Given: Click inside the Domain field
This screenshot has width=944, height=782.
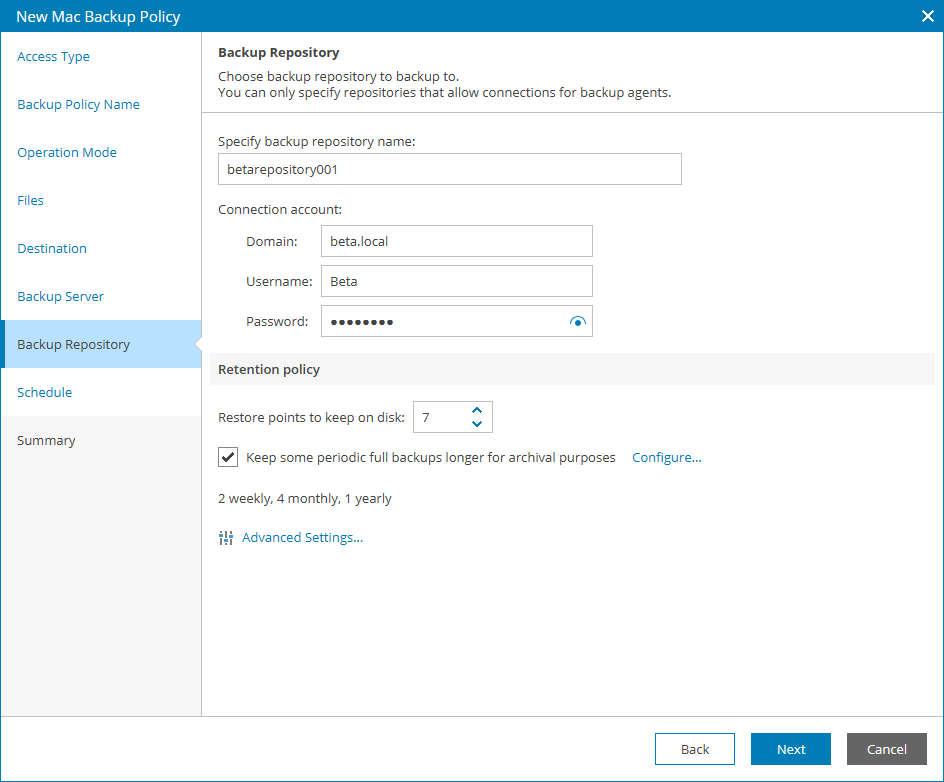Looking at the screenshot, I should (x=456, y=241).
